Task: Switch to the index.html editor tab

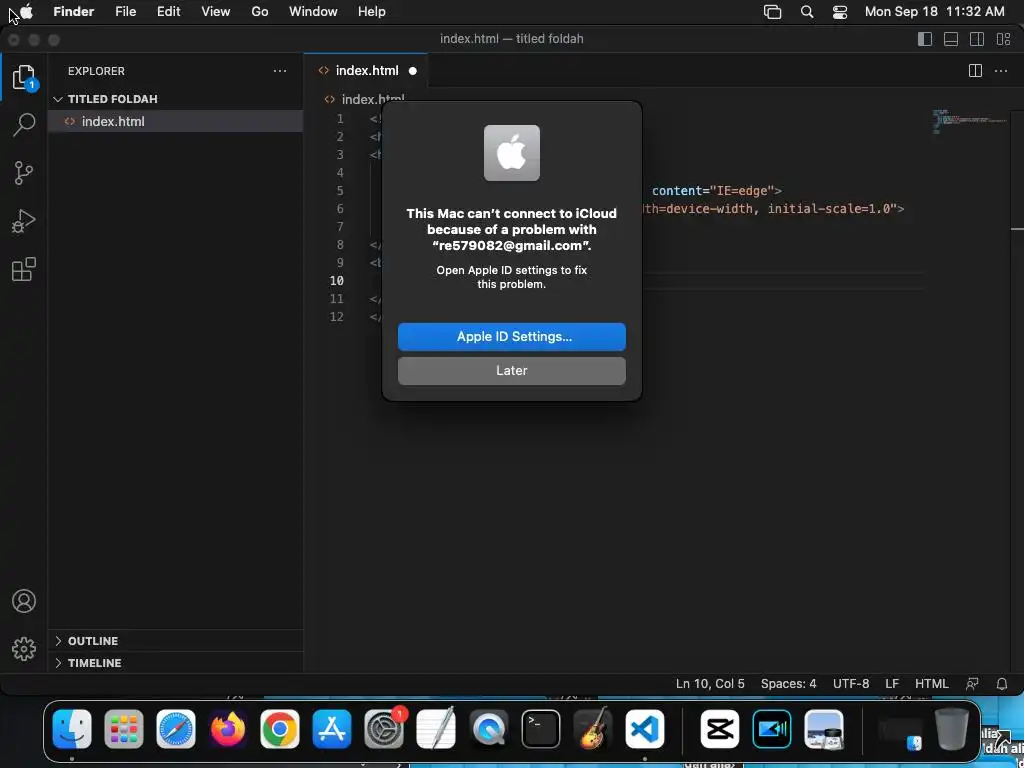Action: pos(366,71)
